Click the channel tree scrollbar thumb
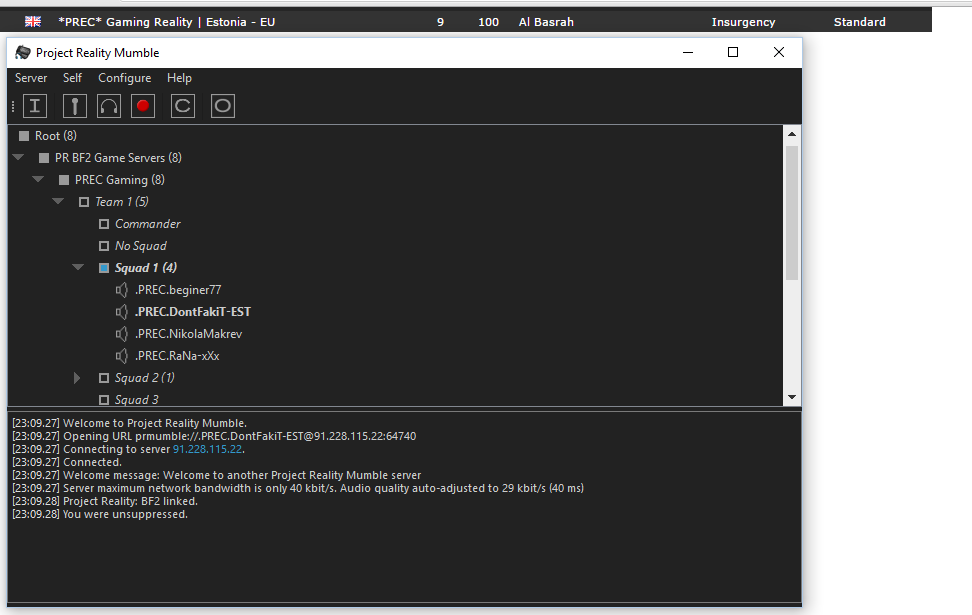972x615 pixels. [792, 213]
